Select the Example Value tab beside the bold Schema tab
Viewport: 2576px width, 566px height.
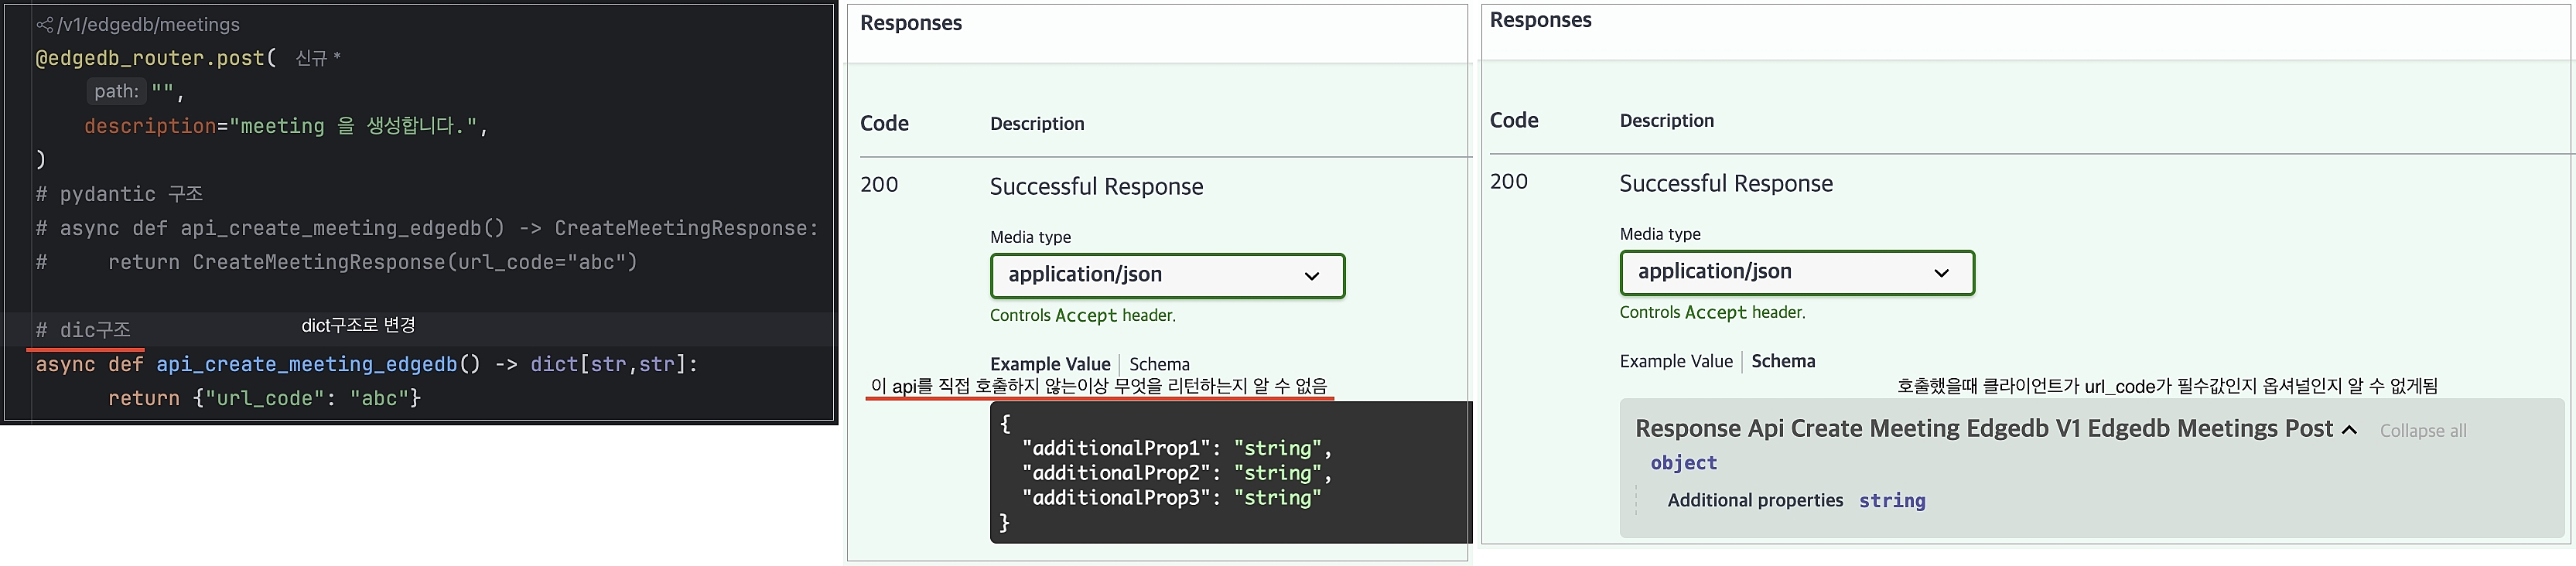tap(1676, 361)
